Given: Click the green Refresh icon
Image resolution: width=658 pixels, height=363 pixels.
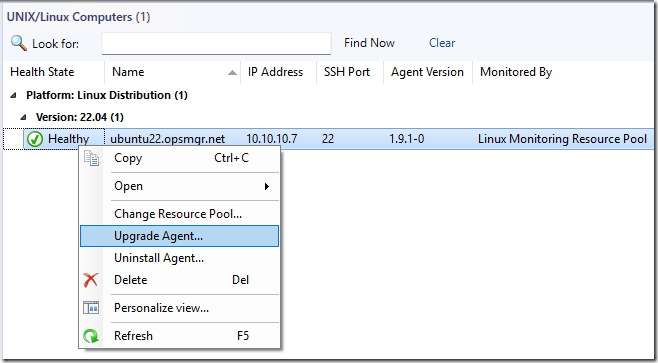Looking at the screenshot, I should pos(91,336).
